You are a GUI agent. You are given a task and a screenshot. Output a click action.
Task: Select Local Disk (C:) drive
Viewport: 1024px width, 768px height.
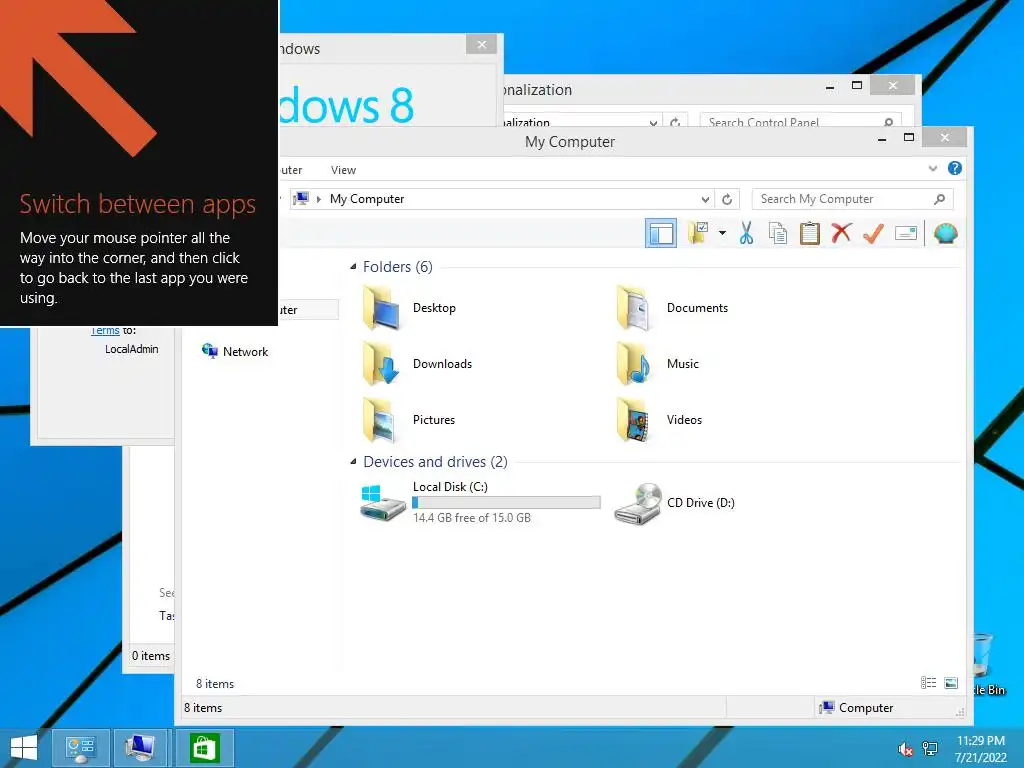[x=480, y=502]
